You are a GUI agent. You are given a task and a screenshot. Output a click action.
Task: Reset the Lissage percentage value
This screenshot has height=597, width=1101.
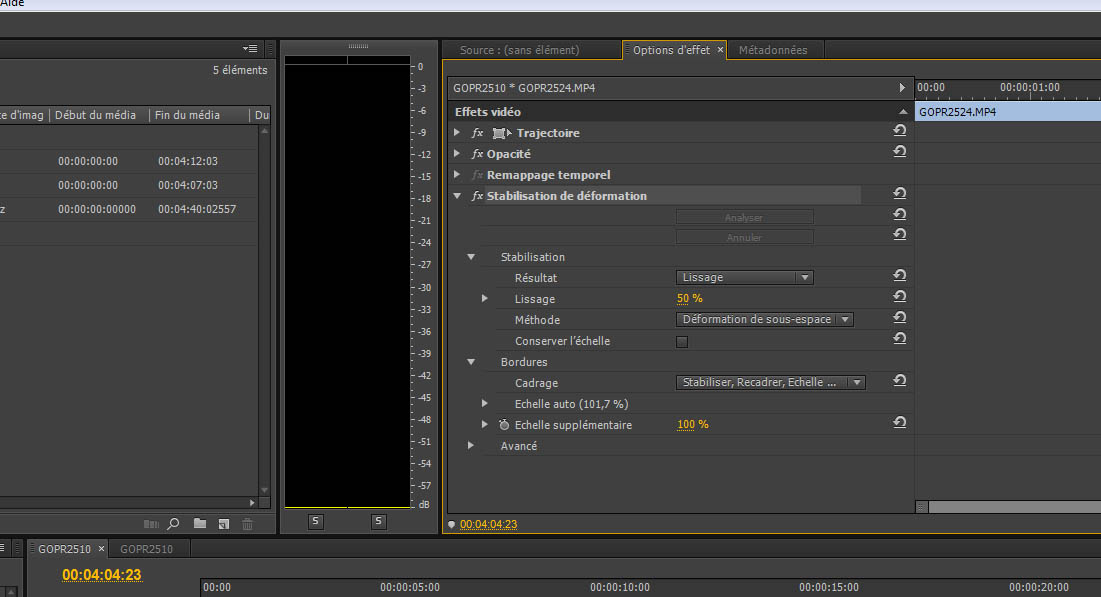pos(899,298)
